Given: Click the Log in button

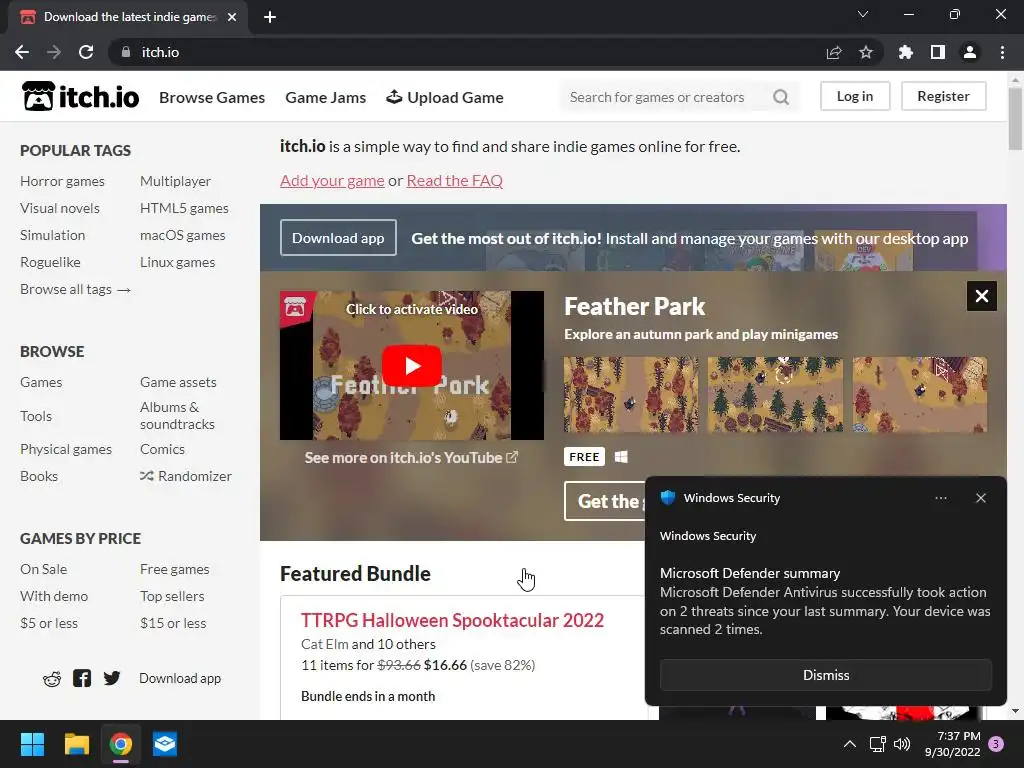Looking at the screenshot, I should 855,96.
